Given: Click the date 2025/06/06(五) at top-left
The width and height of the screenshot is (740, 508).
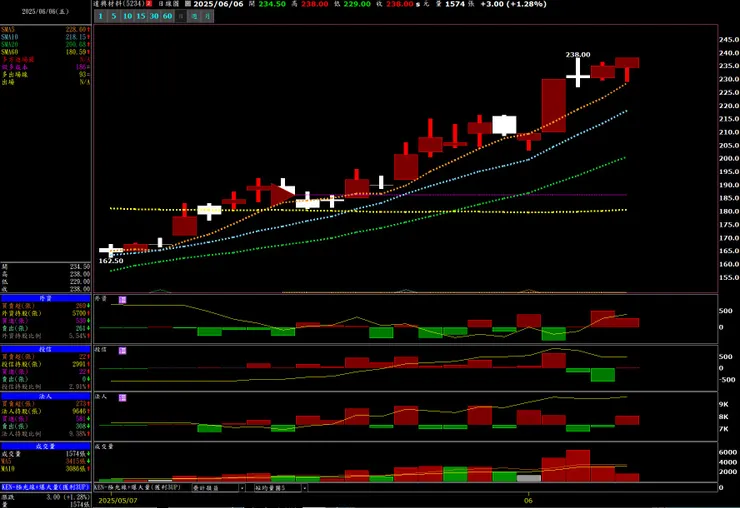Looking at the screenshot, I should pyautogui.click(x=45, y=11).
